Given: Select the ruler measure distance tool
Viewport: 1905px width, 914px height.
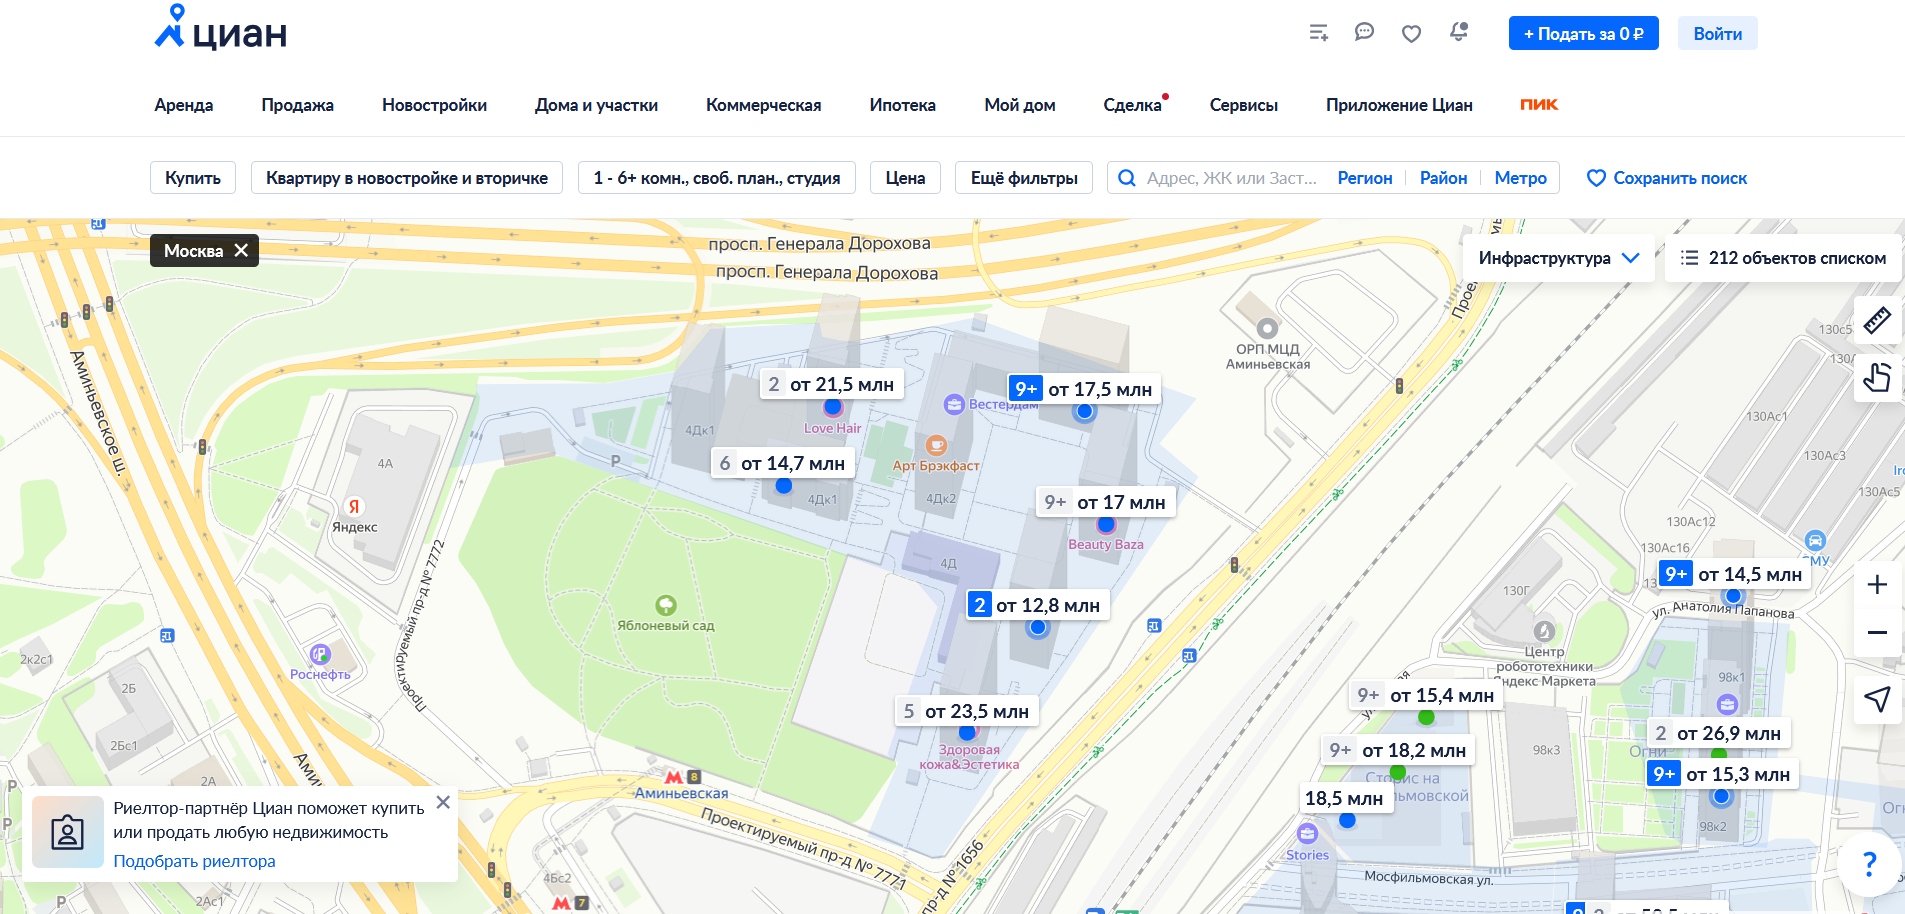Looking at the screenshot, I should coord(1877,321).
